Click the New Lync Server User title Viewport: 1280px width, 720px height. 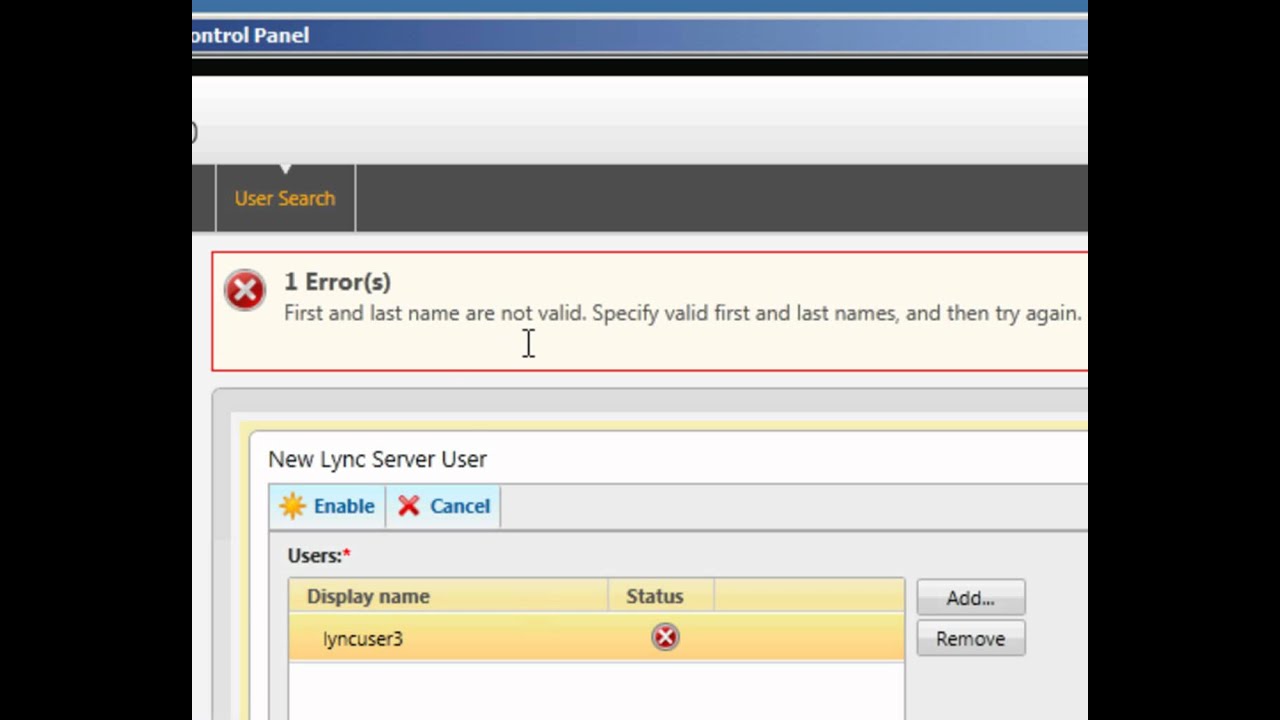377,459
